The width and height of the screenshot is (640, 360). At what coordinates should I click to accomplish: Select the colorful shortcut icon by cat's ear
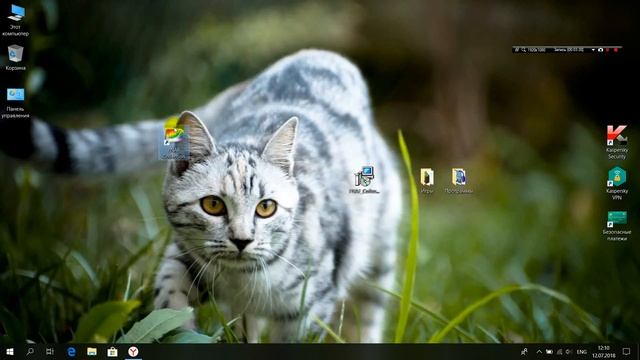click(175, 139)
